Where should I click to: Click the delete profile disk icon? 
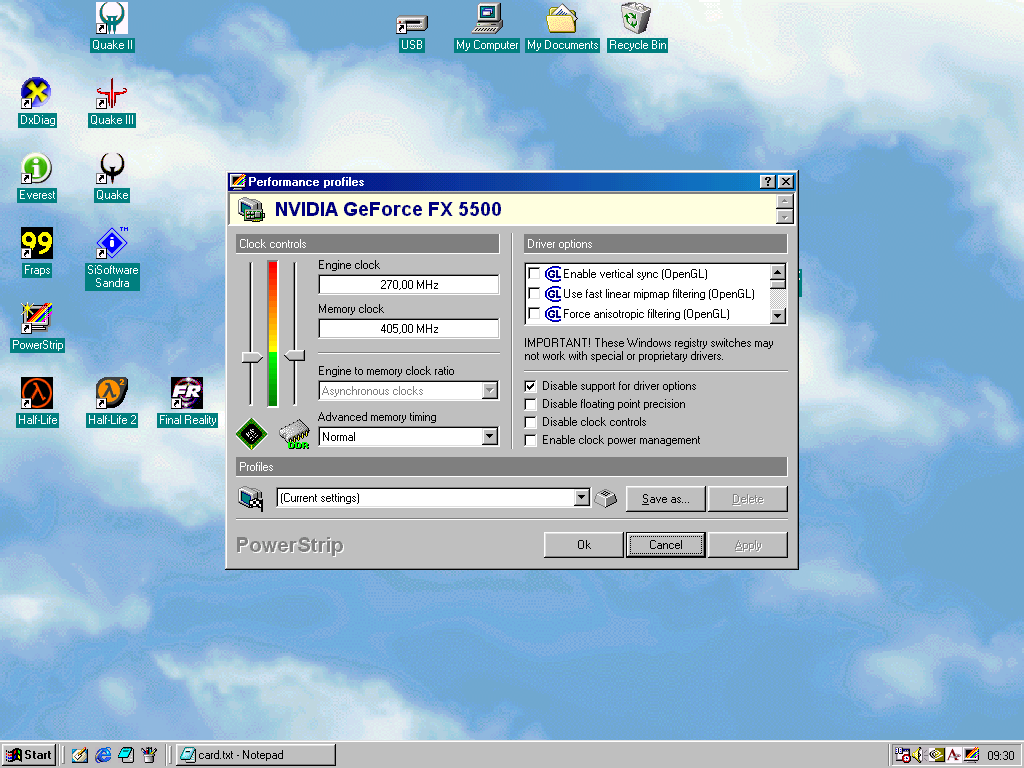click(605, 498)
